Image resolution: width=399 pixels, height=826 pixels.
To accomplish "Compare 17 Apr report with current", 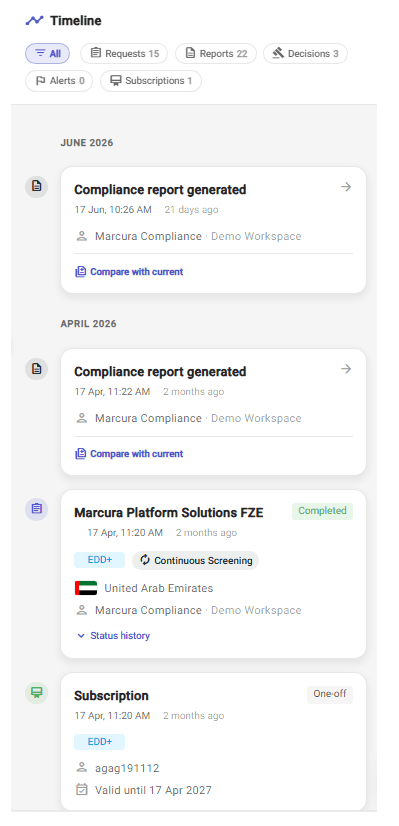I will [129, 454].
